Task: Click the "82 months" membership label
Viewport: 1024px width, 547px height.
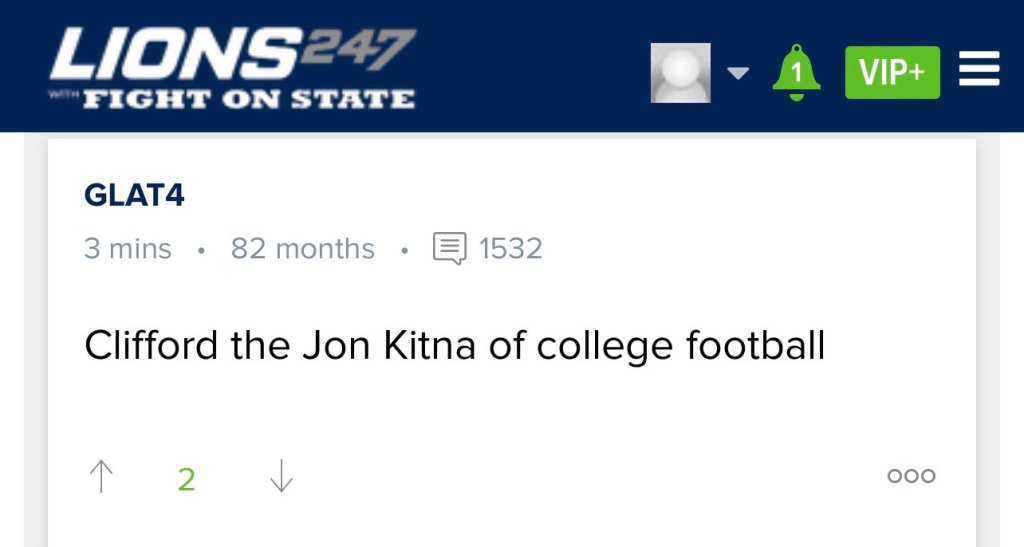Action: coord(303,249)
